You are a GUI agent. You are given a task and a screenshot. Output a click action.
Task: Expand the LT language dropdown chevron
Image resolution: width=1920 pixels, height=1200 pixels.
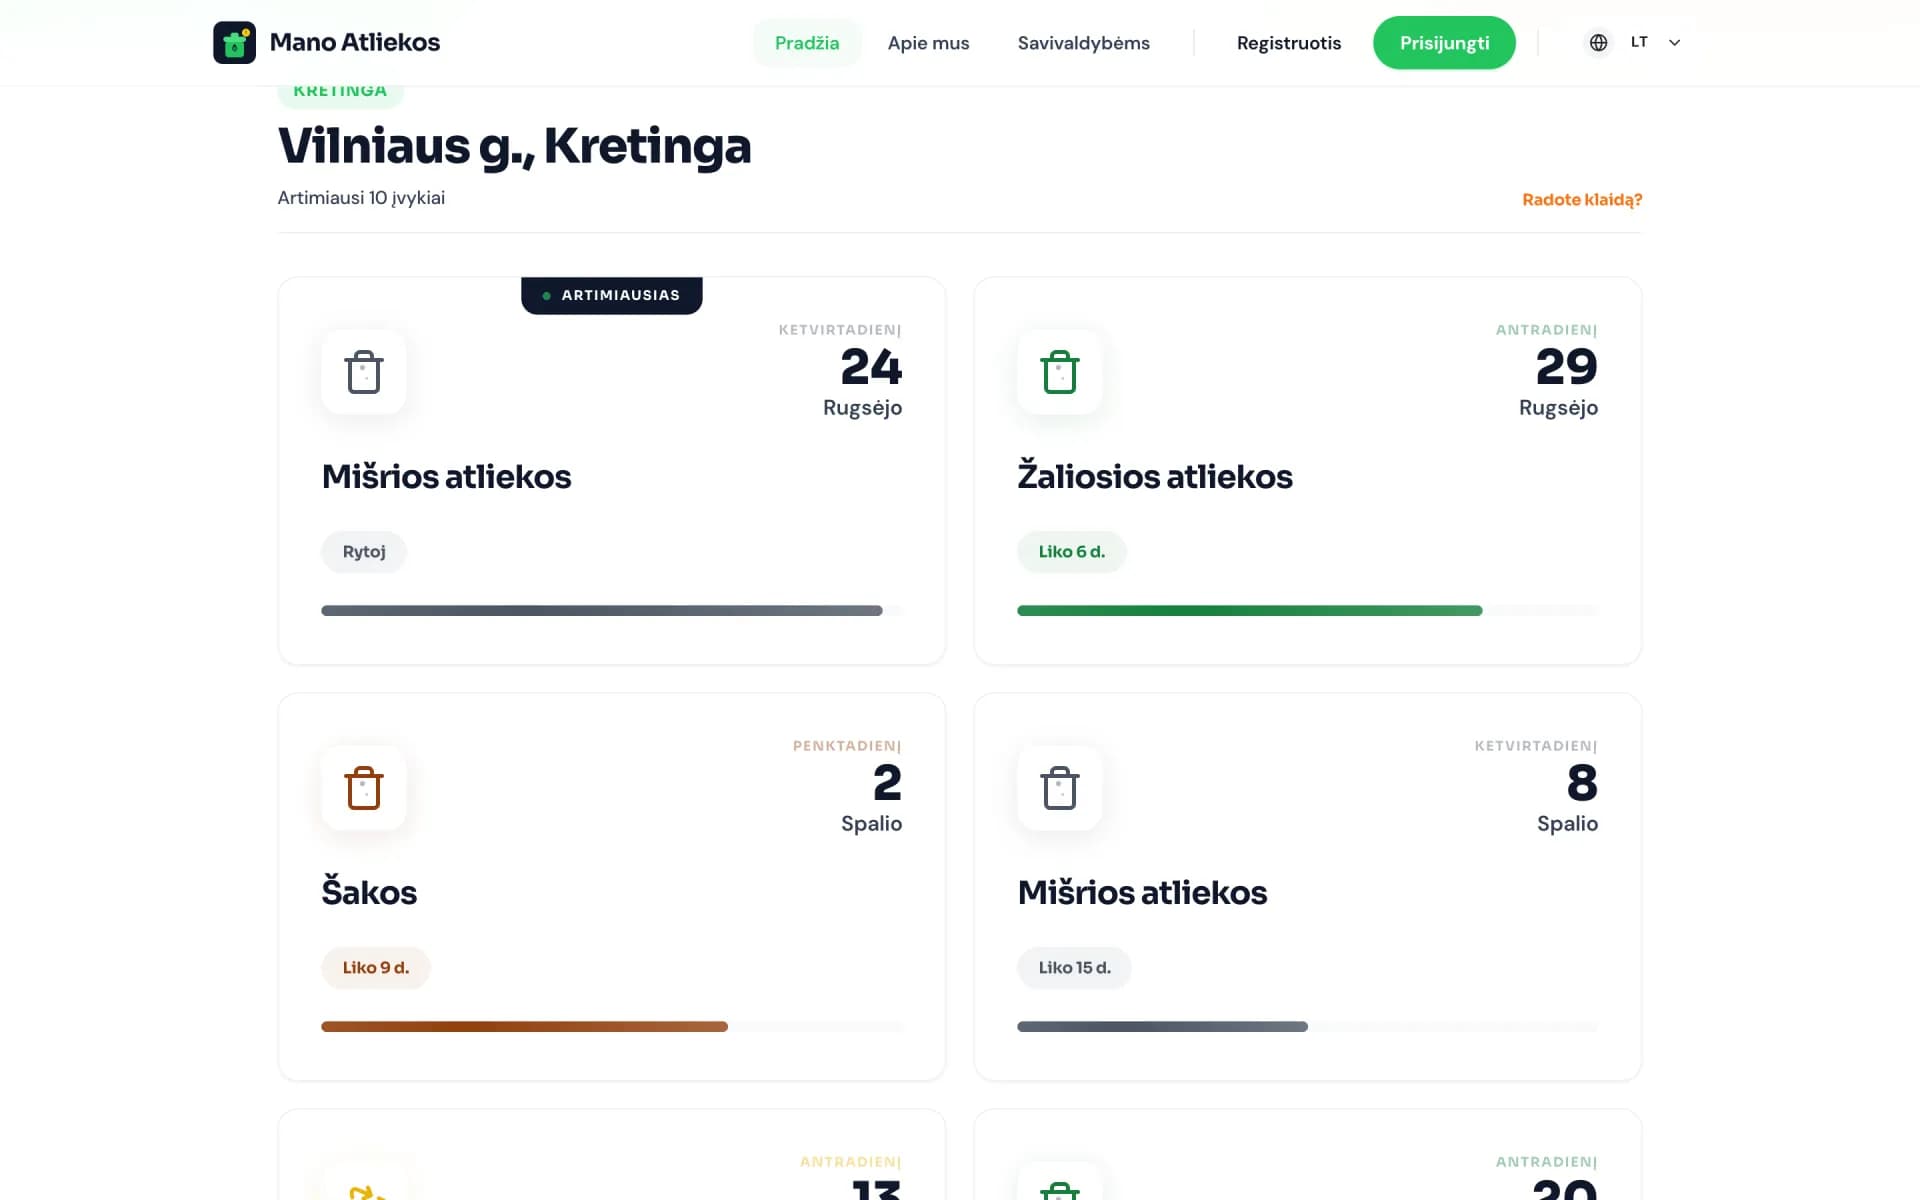click(x=1674, y=43)
